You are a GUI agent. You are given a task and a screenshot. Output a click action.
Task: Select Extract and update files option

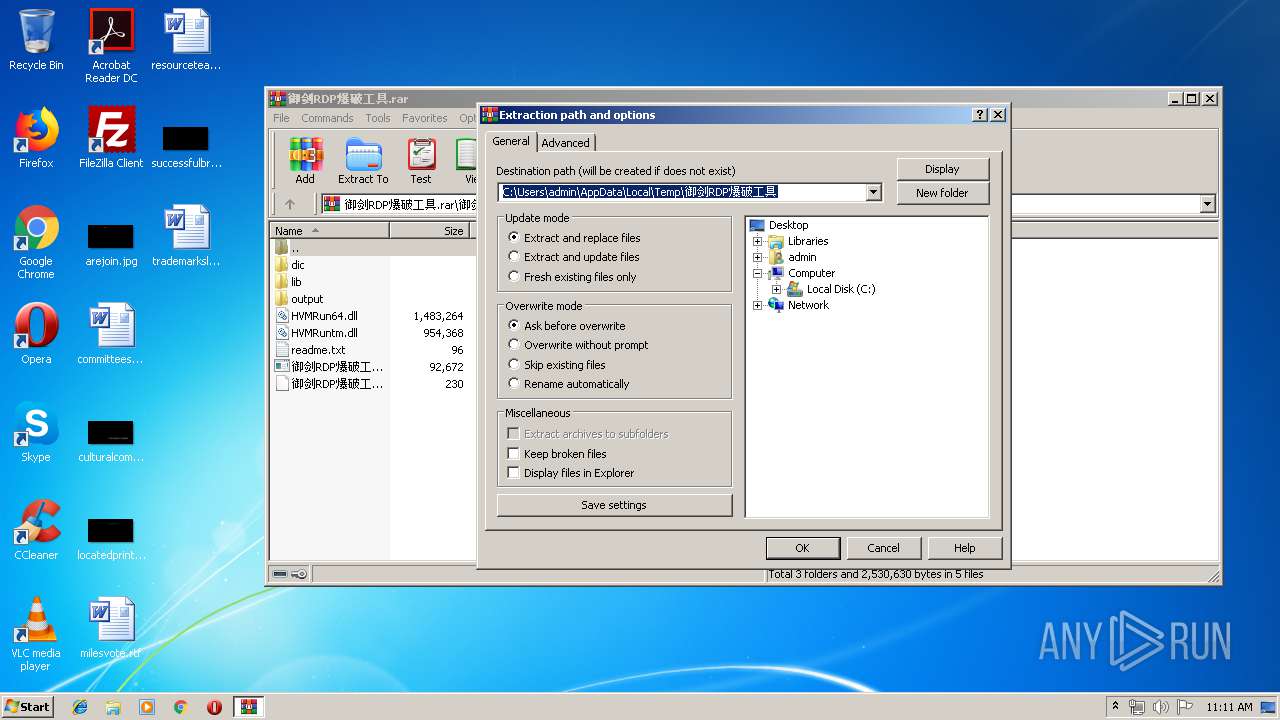click(x=575, y=257)
